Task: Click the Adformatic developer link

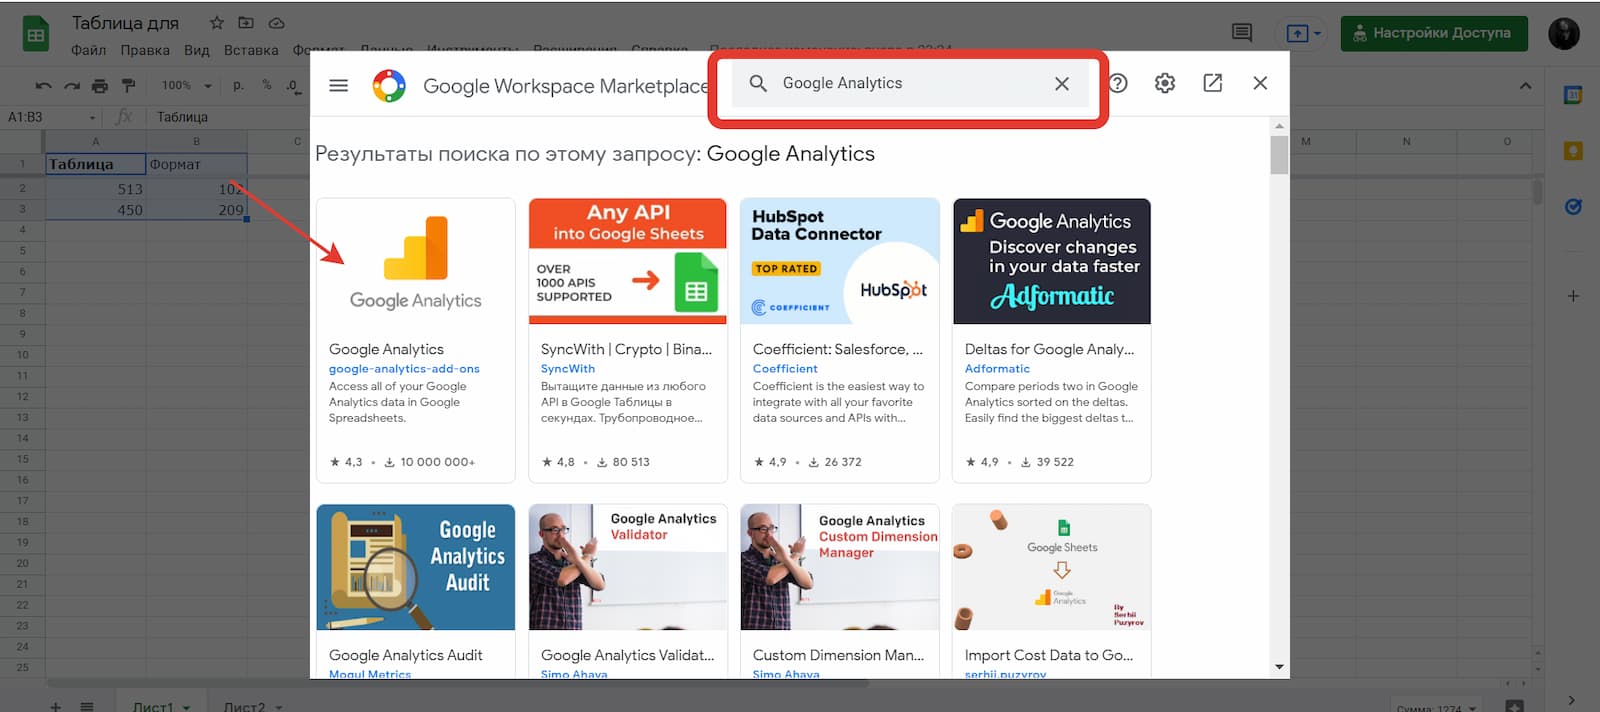Action: tap(997, 369)
